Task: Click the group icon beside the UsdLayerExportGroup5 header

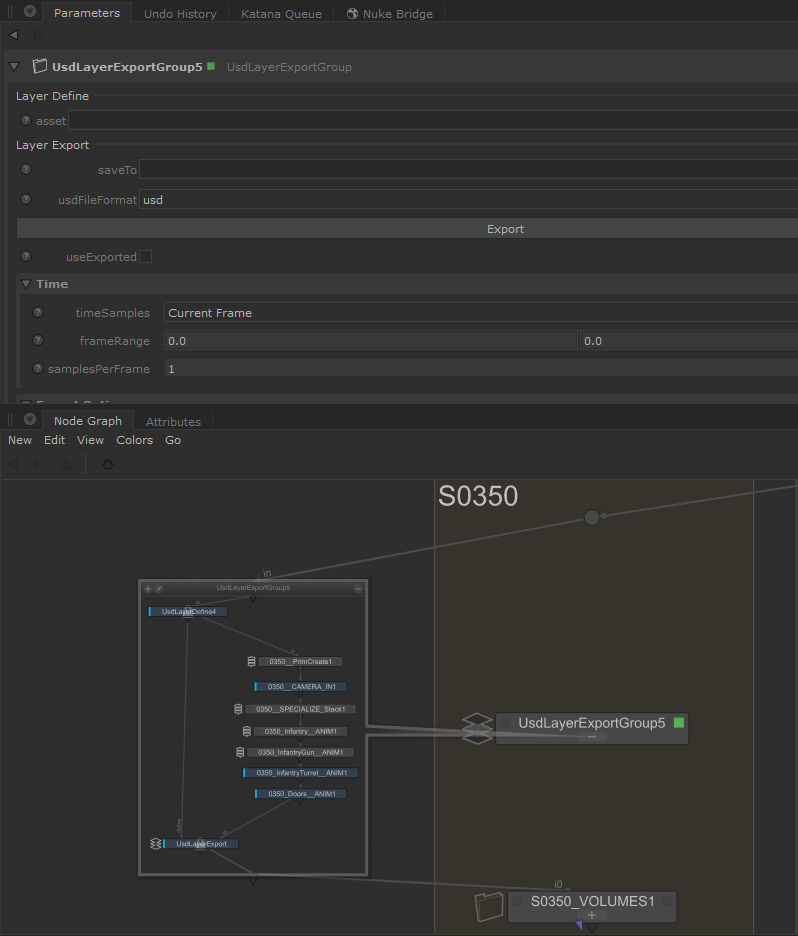Action: pos(40,67)
